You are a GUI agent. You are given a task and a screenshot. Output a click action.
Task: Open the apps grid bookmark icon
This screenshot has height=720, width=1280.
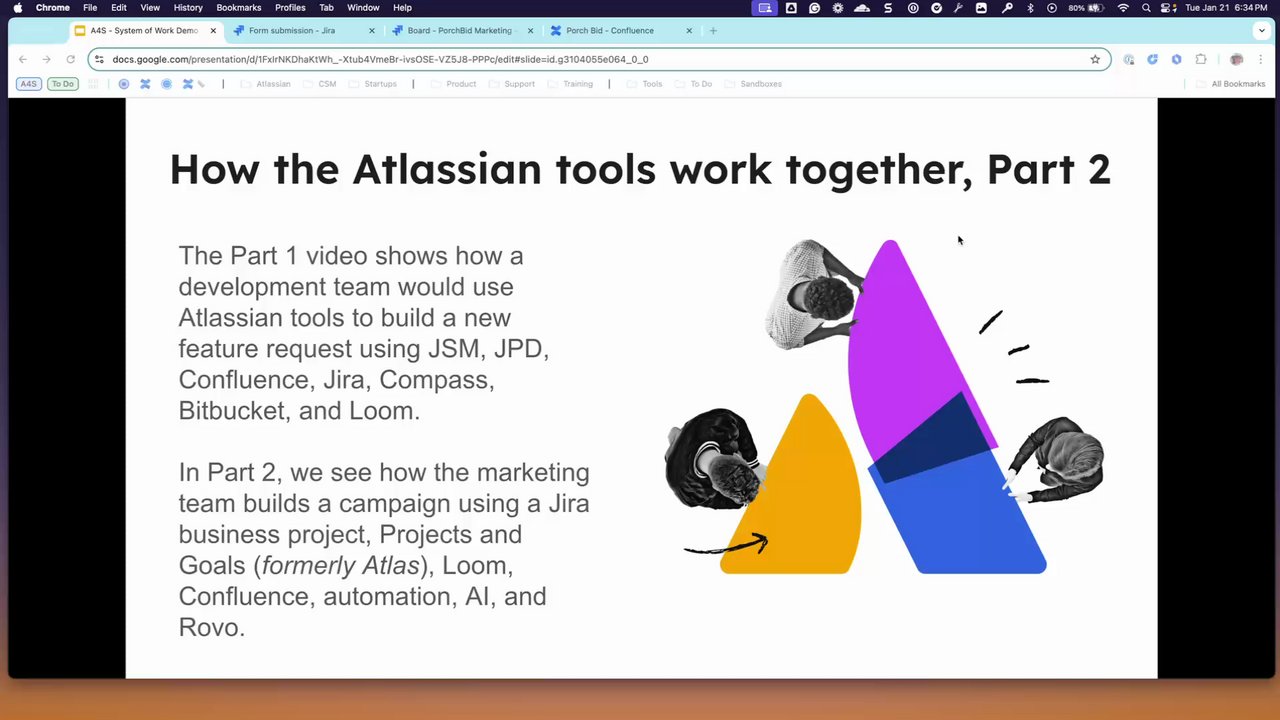[x=94, y=84]
